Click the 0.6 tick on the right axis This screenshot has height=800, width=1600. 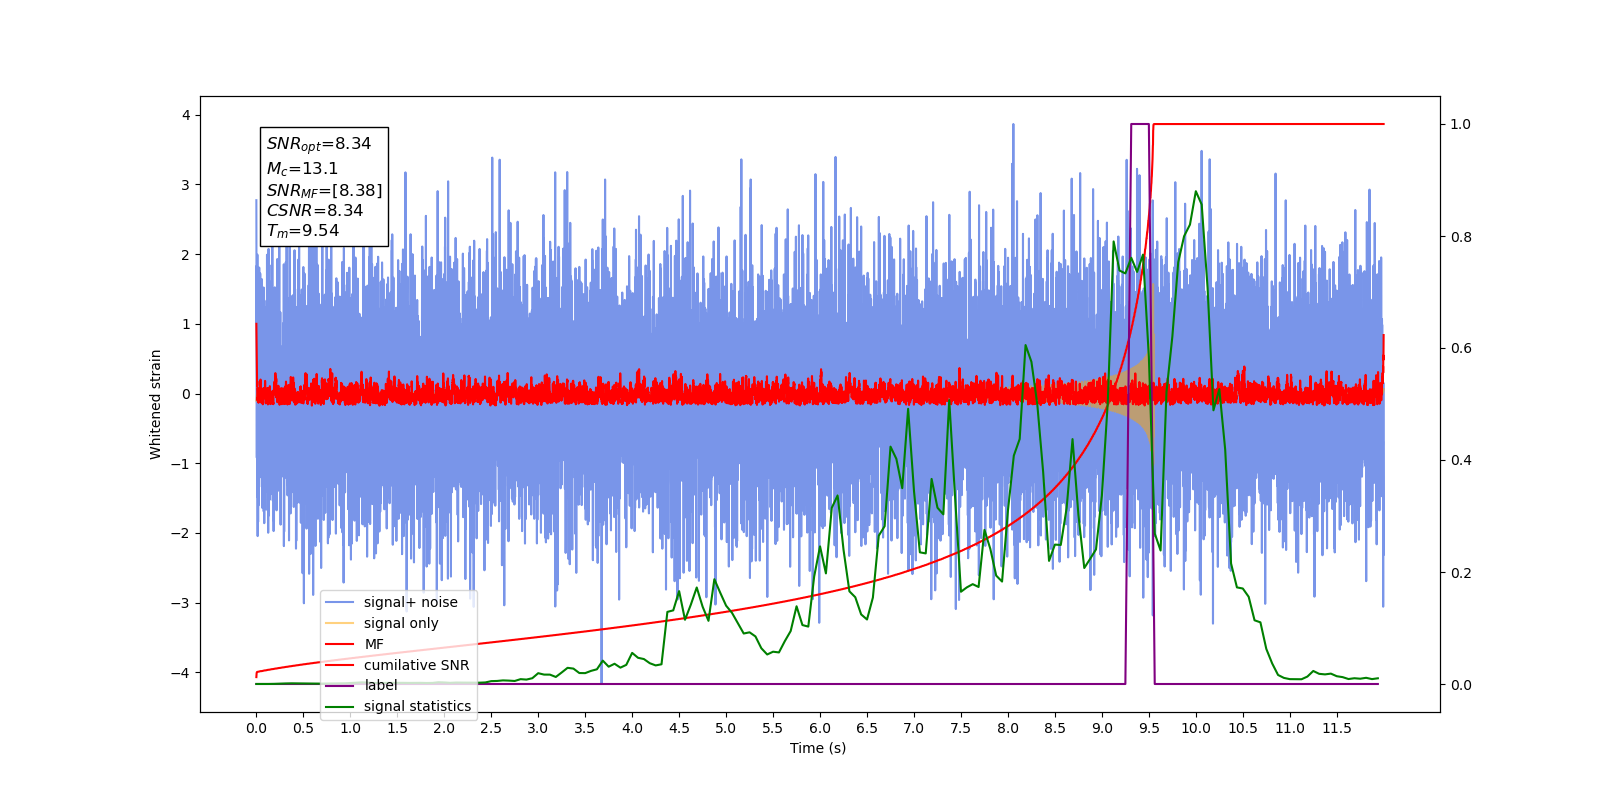(x=1461, y=349)
